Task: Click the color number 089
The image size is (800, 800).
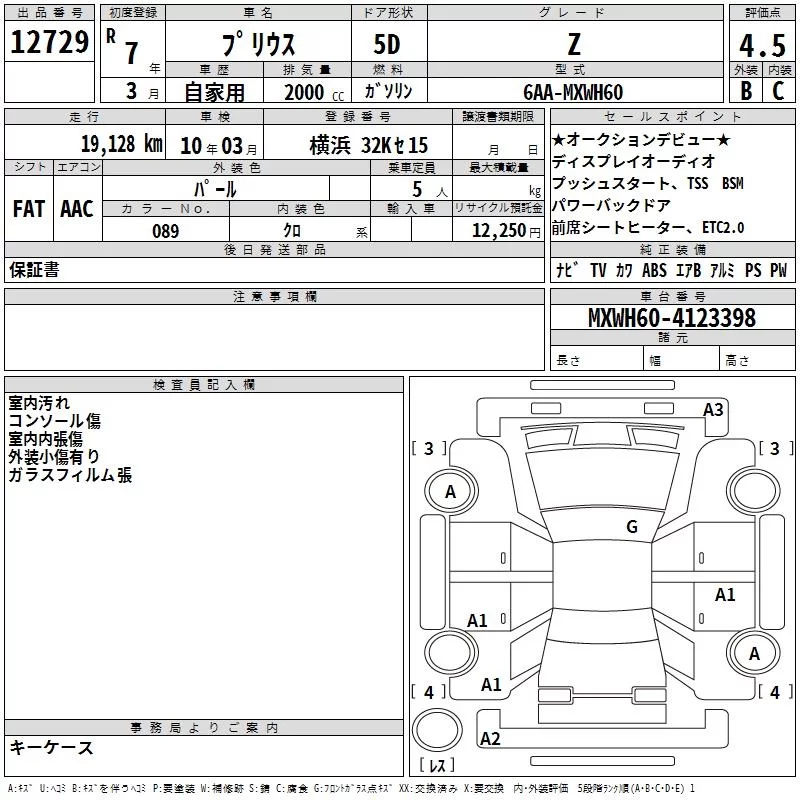Action: pyautogui.click(x=165, y=231)
